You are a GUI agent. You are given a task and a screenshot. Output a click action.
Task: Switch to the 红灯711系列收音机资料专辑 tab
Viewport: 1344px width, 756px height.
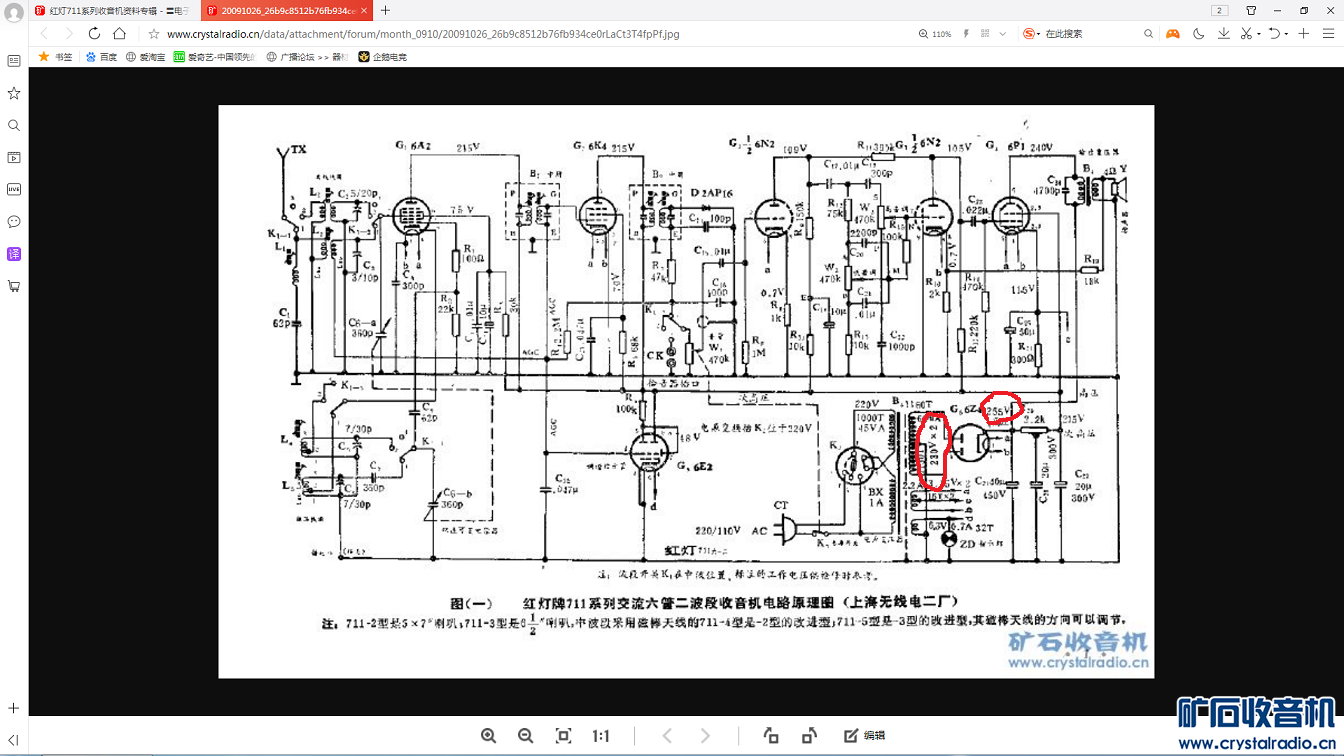[113, 10]
